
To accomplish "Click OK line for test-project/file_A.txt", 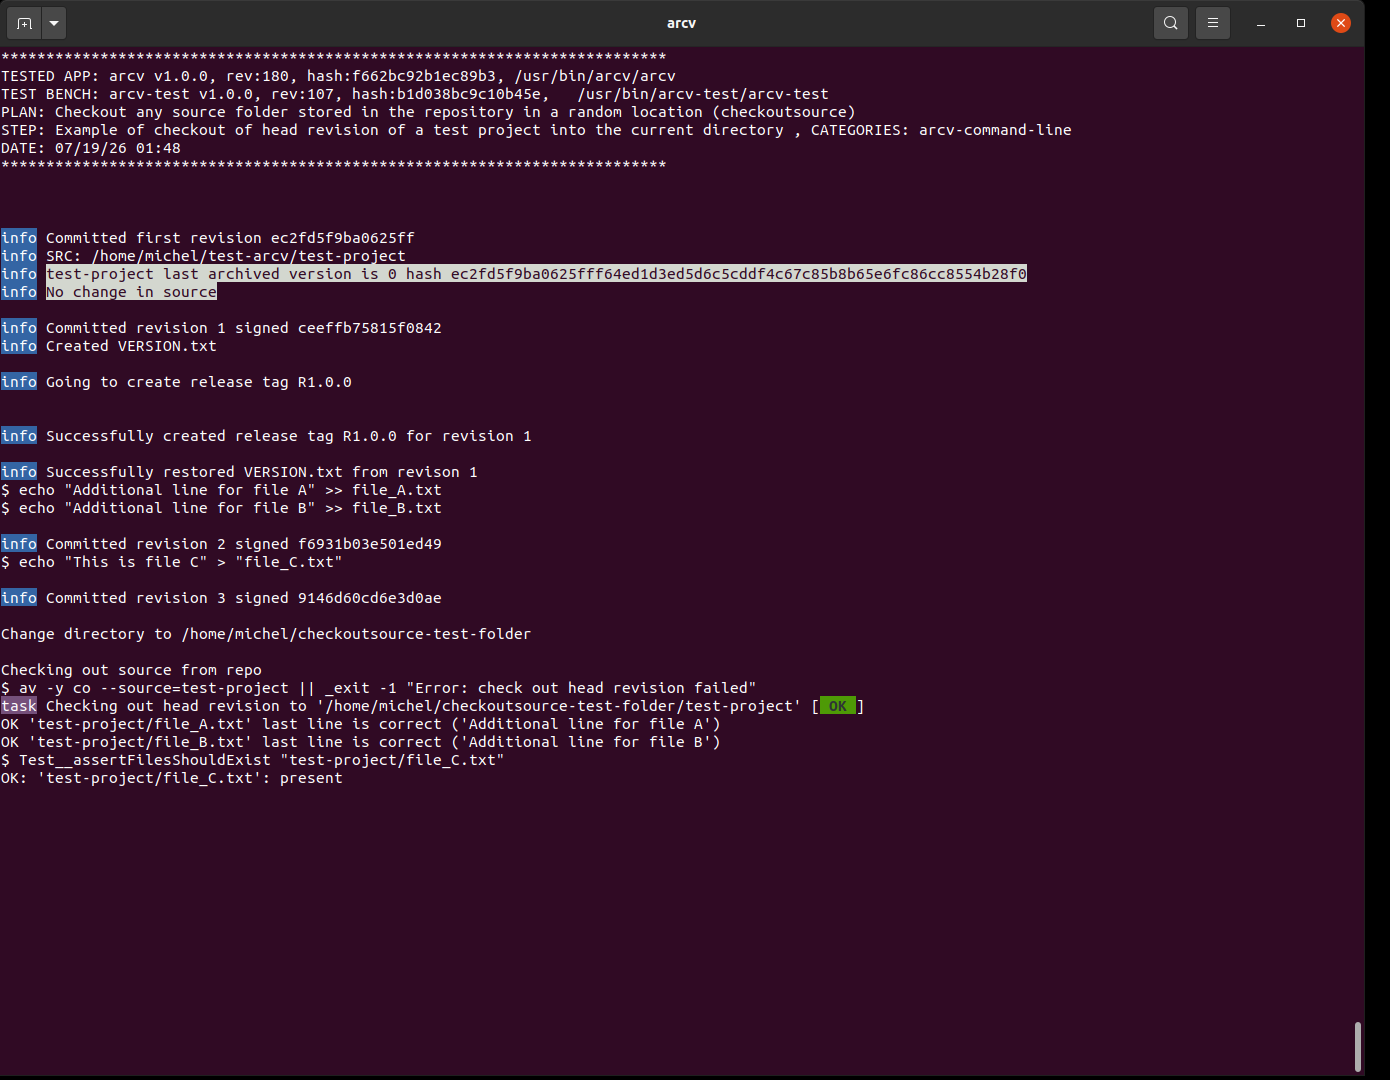I will [x=361, y=724].
